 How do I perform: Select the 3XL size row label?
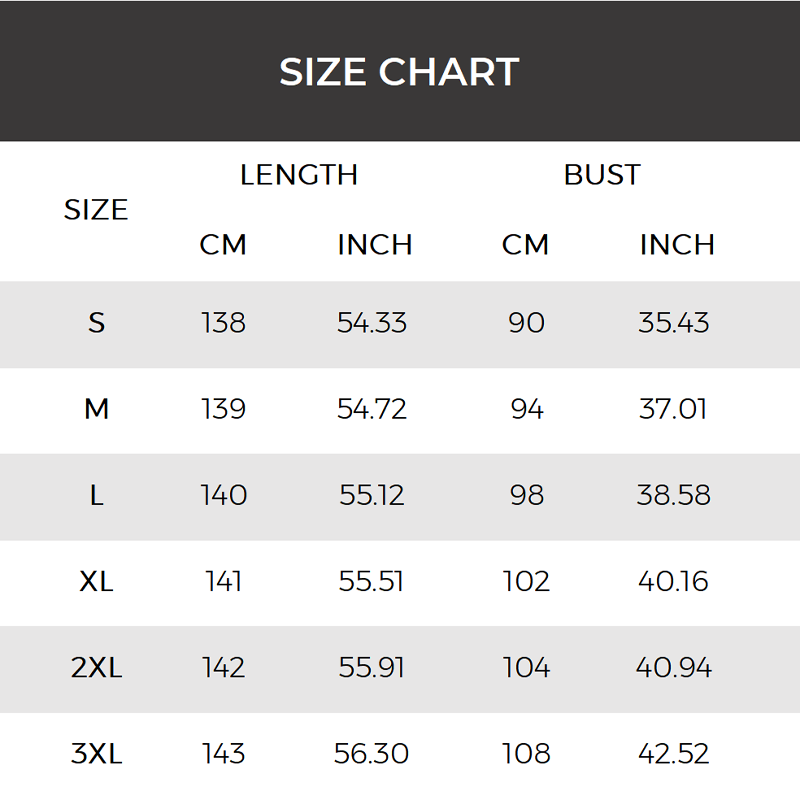point(96,753)
